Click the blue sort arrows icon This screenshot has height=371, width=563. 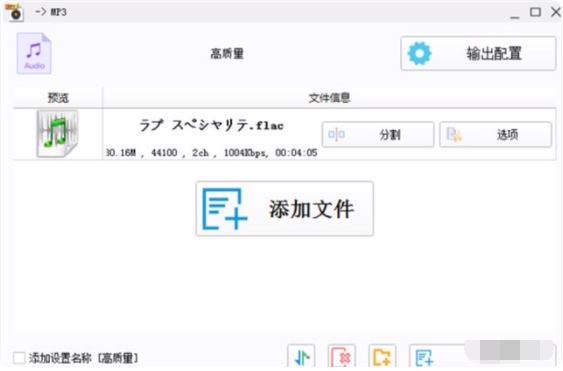pos(301,356)
